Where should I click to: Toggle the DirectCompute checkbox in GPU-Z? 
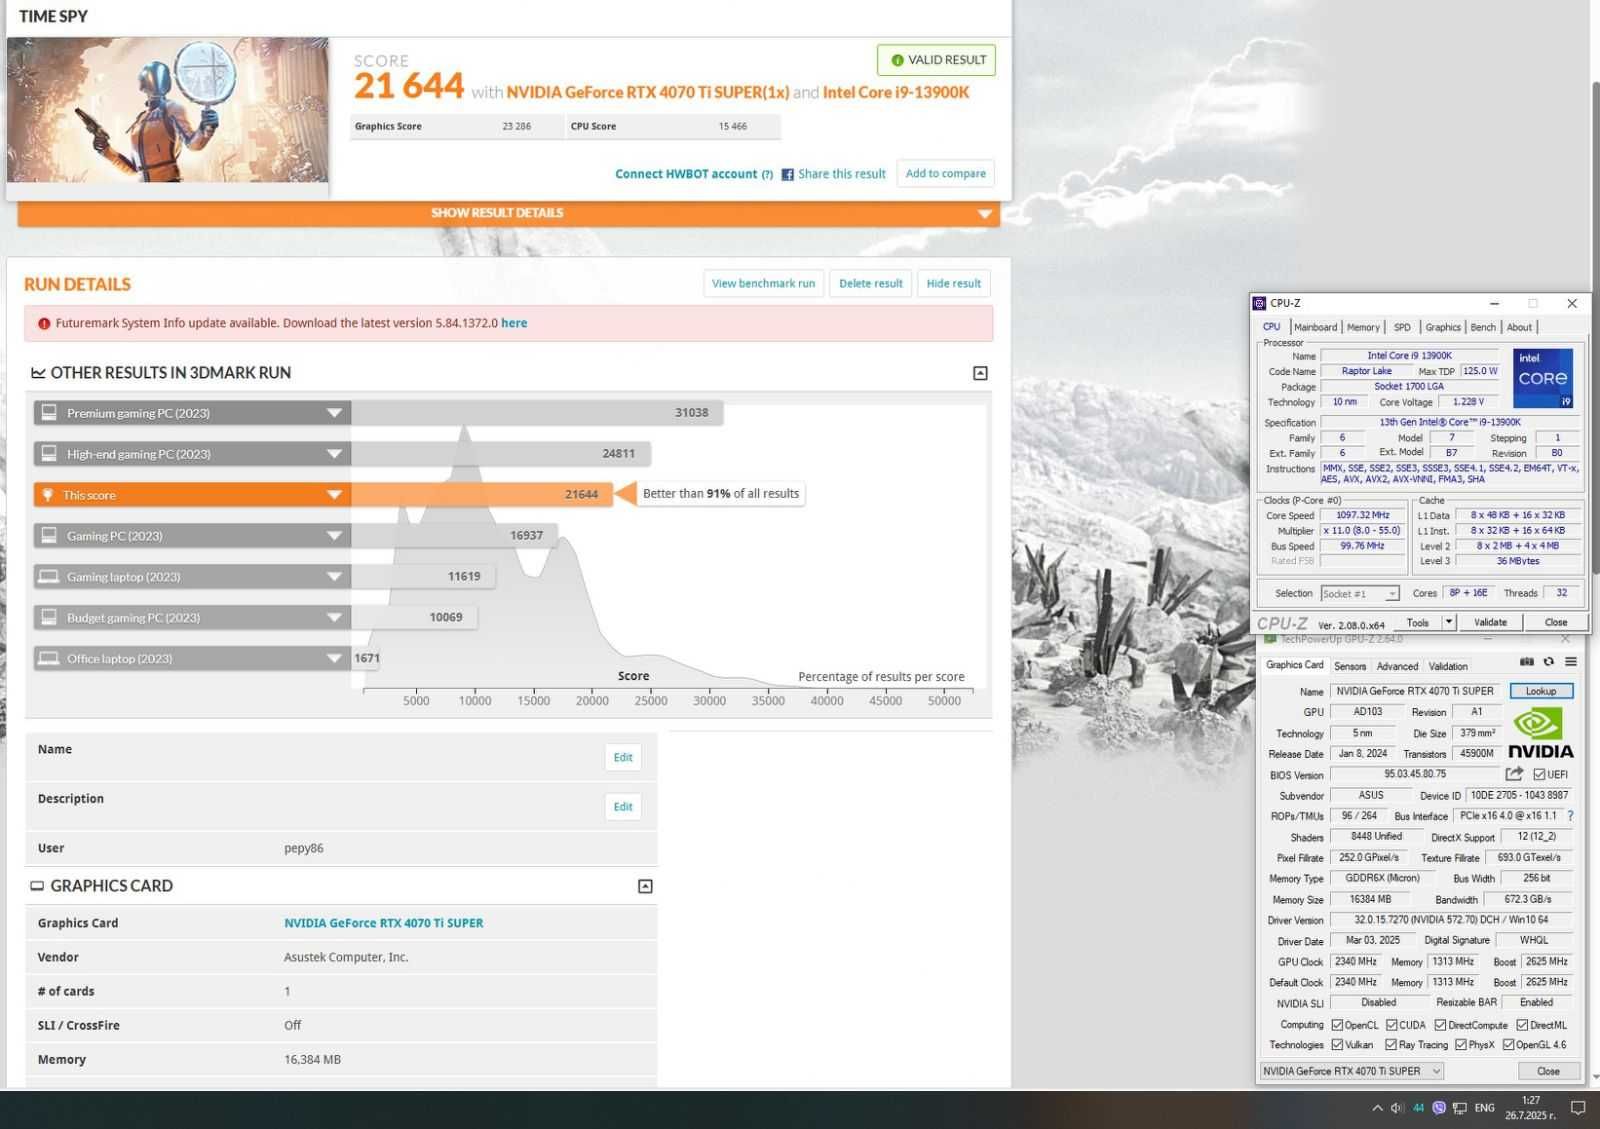click(1440, 1025)
